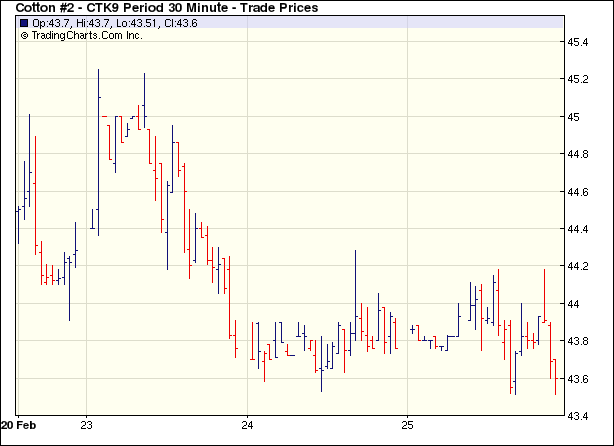Select the 25 date marker on x-axis

pyautogui.click(x=408, y=426)
